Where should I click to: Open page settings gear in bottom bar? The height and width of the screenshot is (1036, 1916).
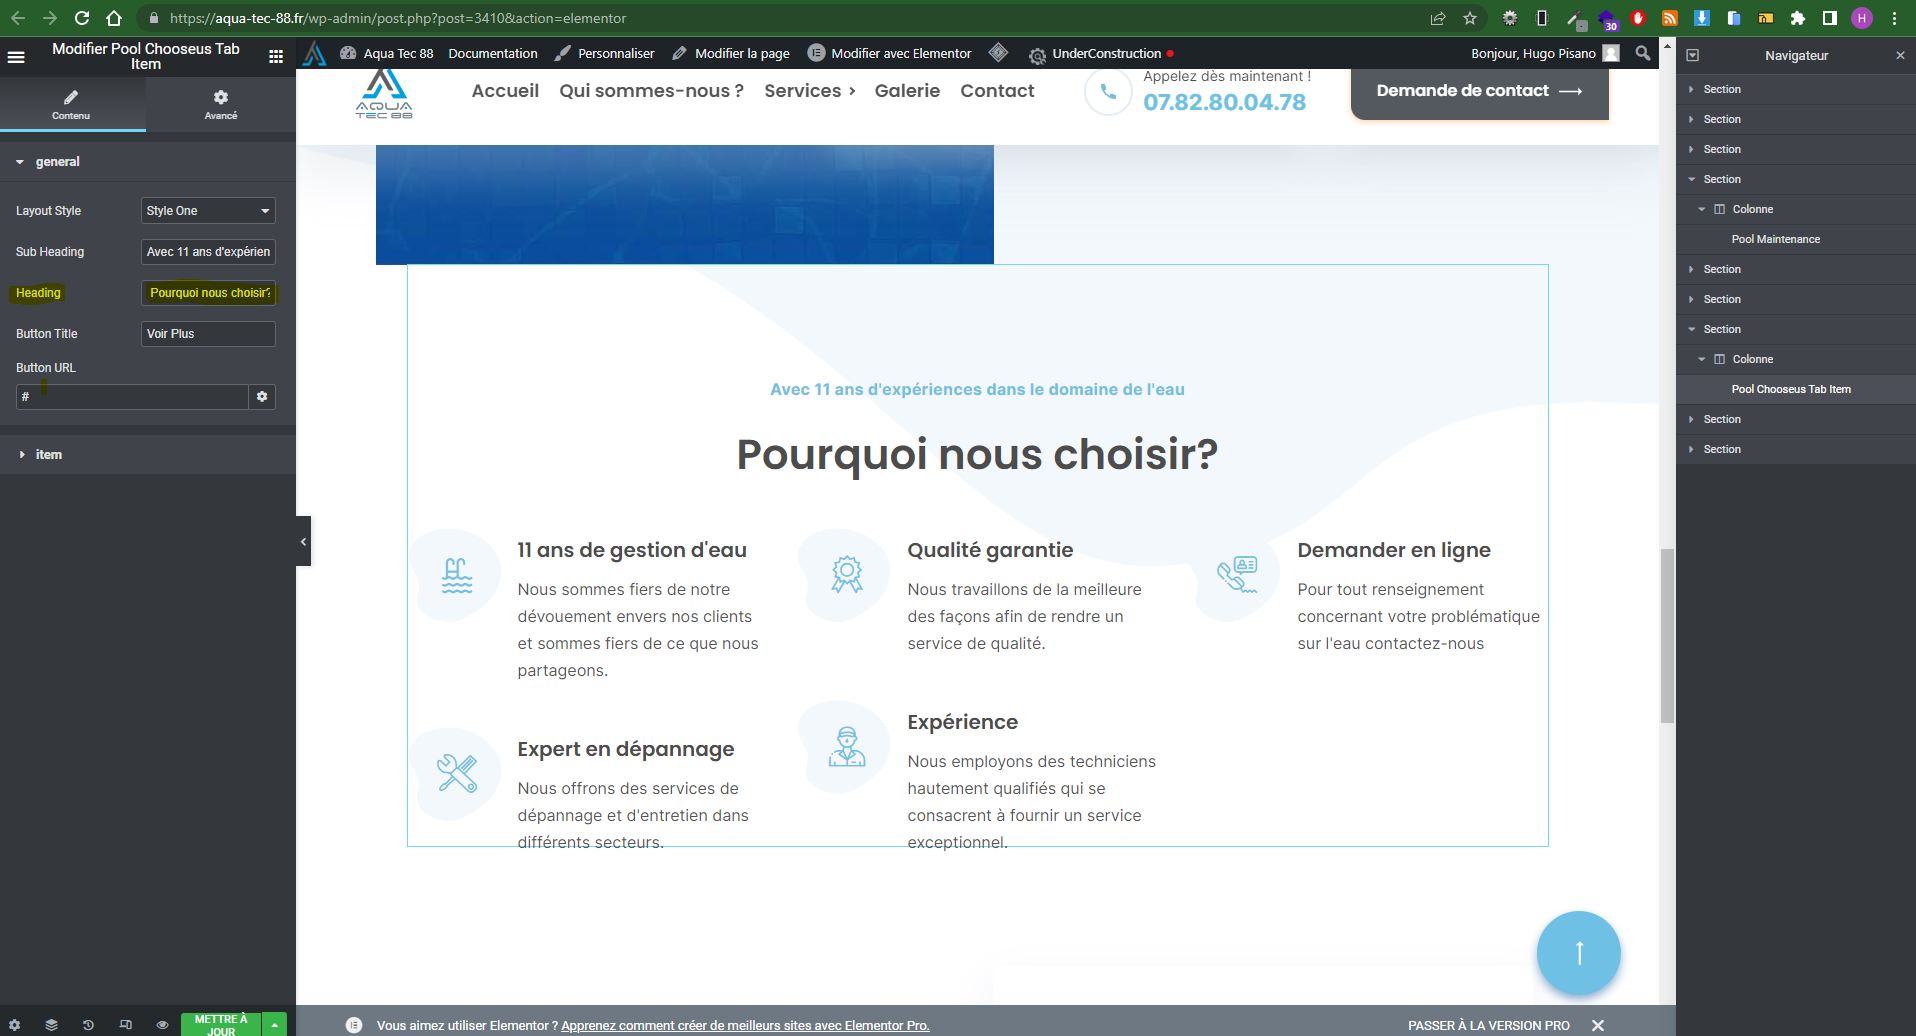click(x=14, y=1025)
